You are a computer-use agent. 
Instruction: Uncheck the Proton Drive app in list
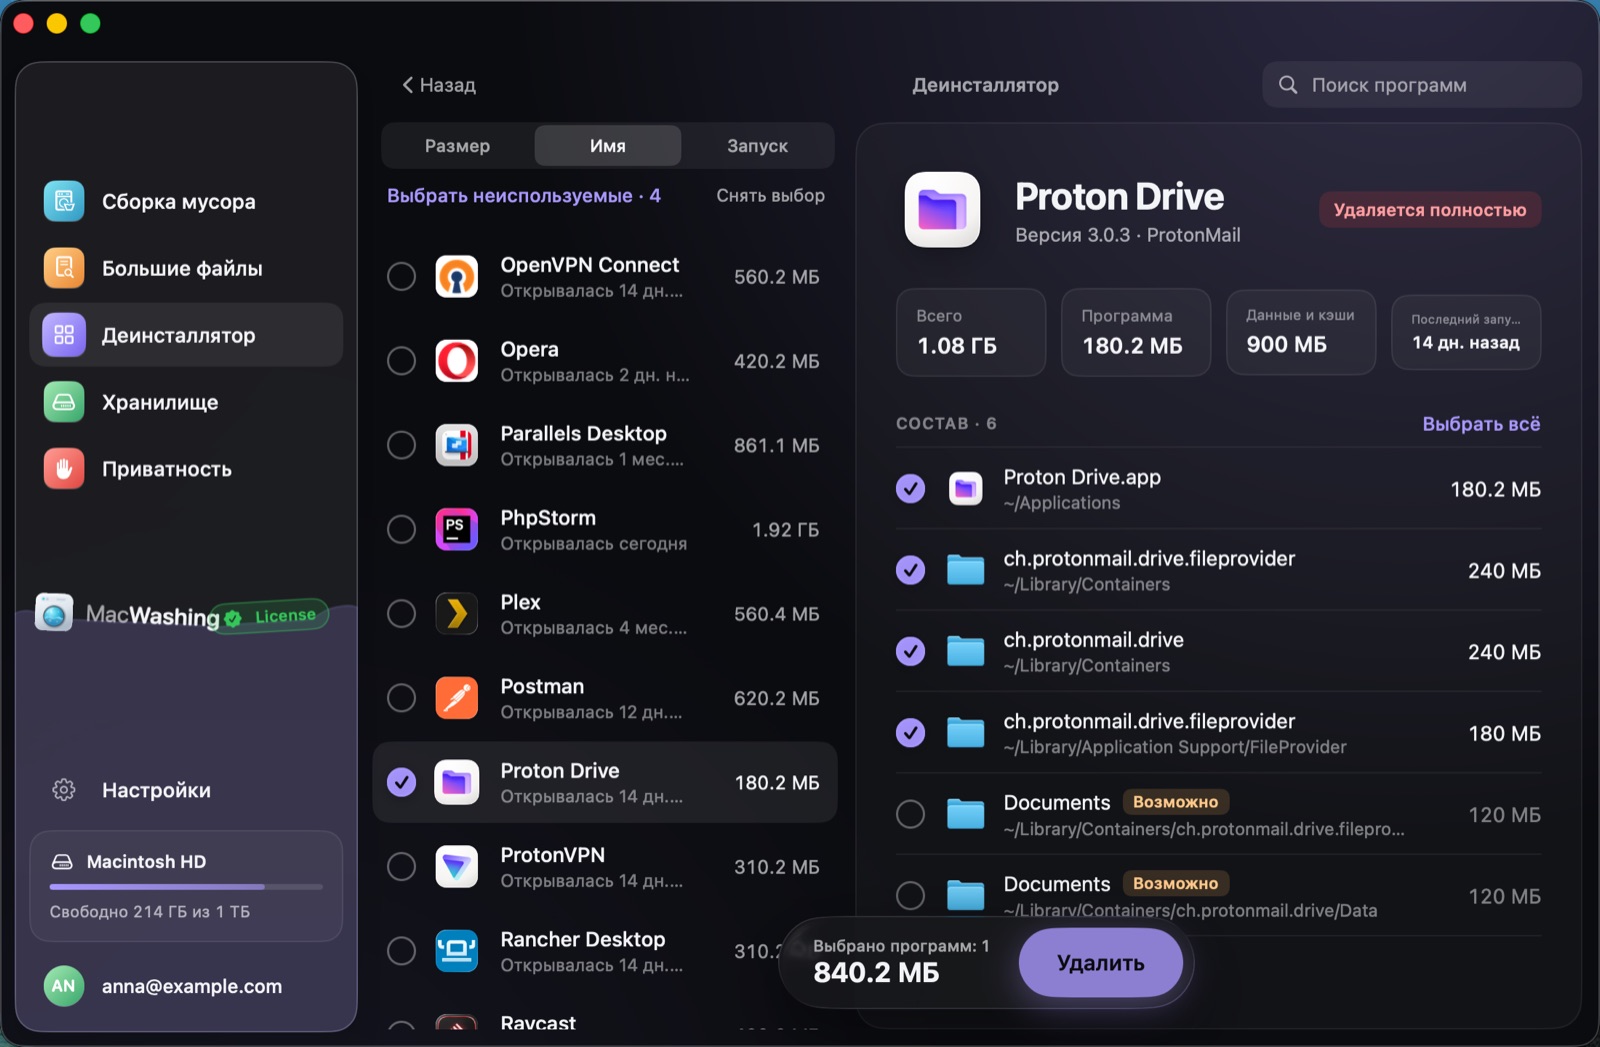click(x=402, y=782)
